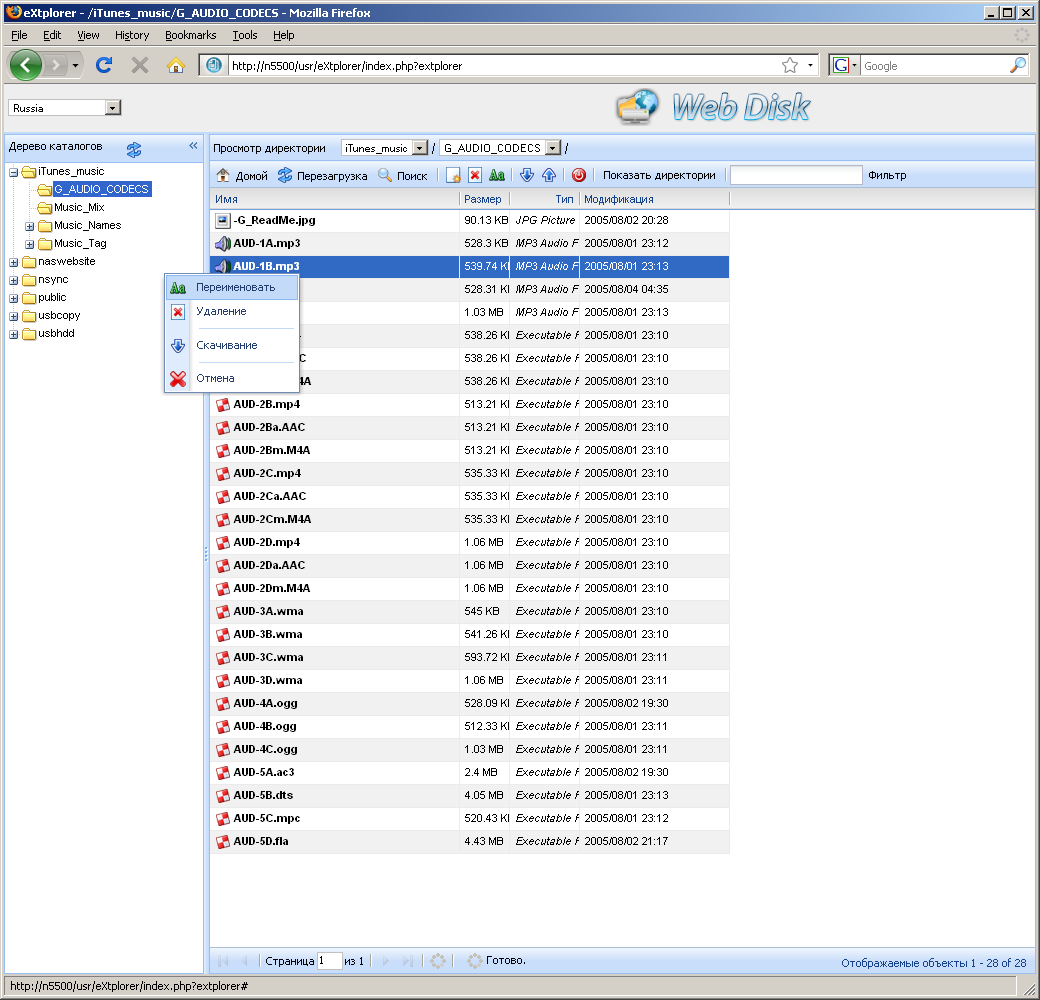1040x1000 pixels.
Task: Click the Готово refresh icon in pager
Action: 474,961
